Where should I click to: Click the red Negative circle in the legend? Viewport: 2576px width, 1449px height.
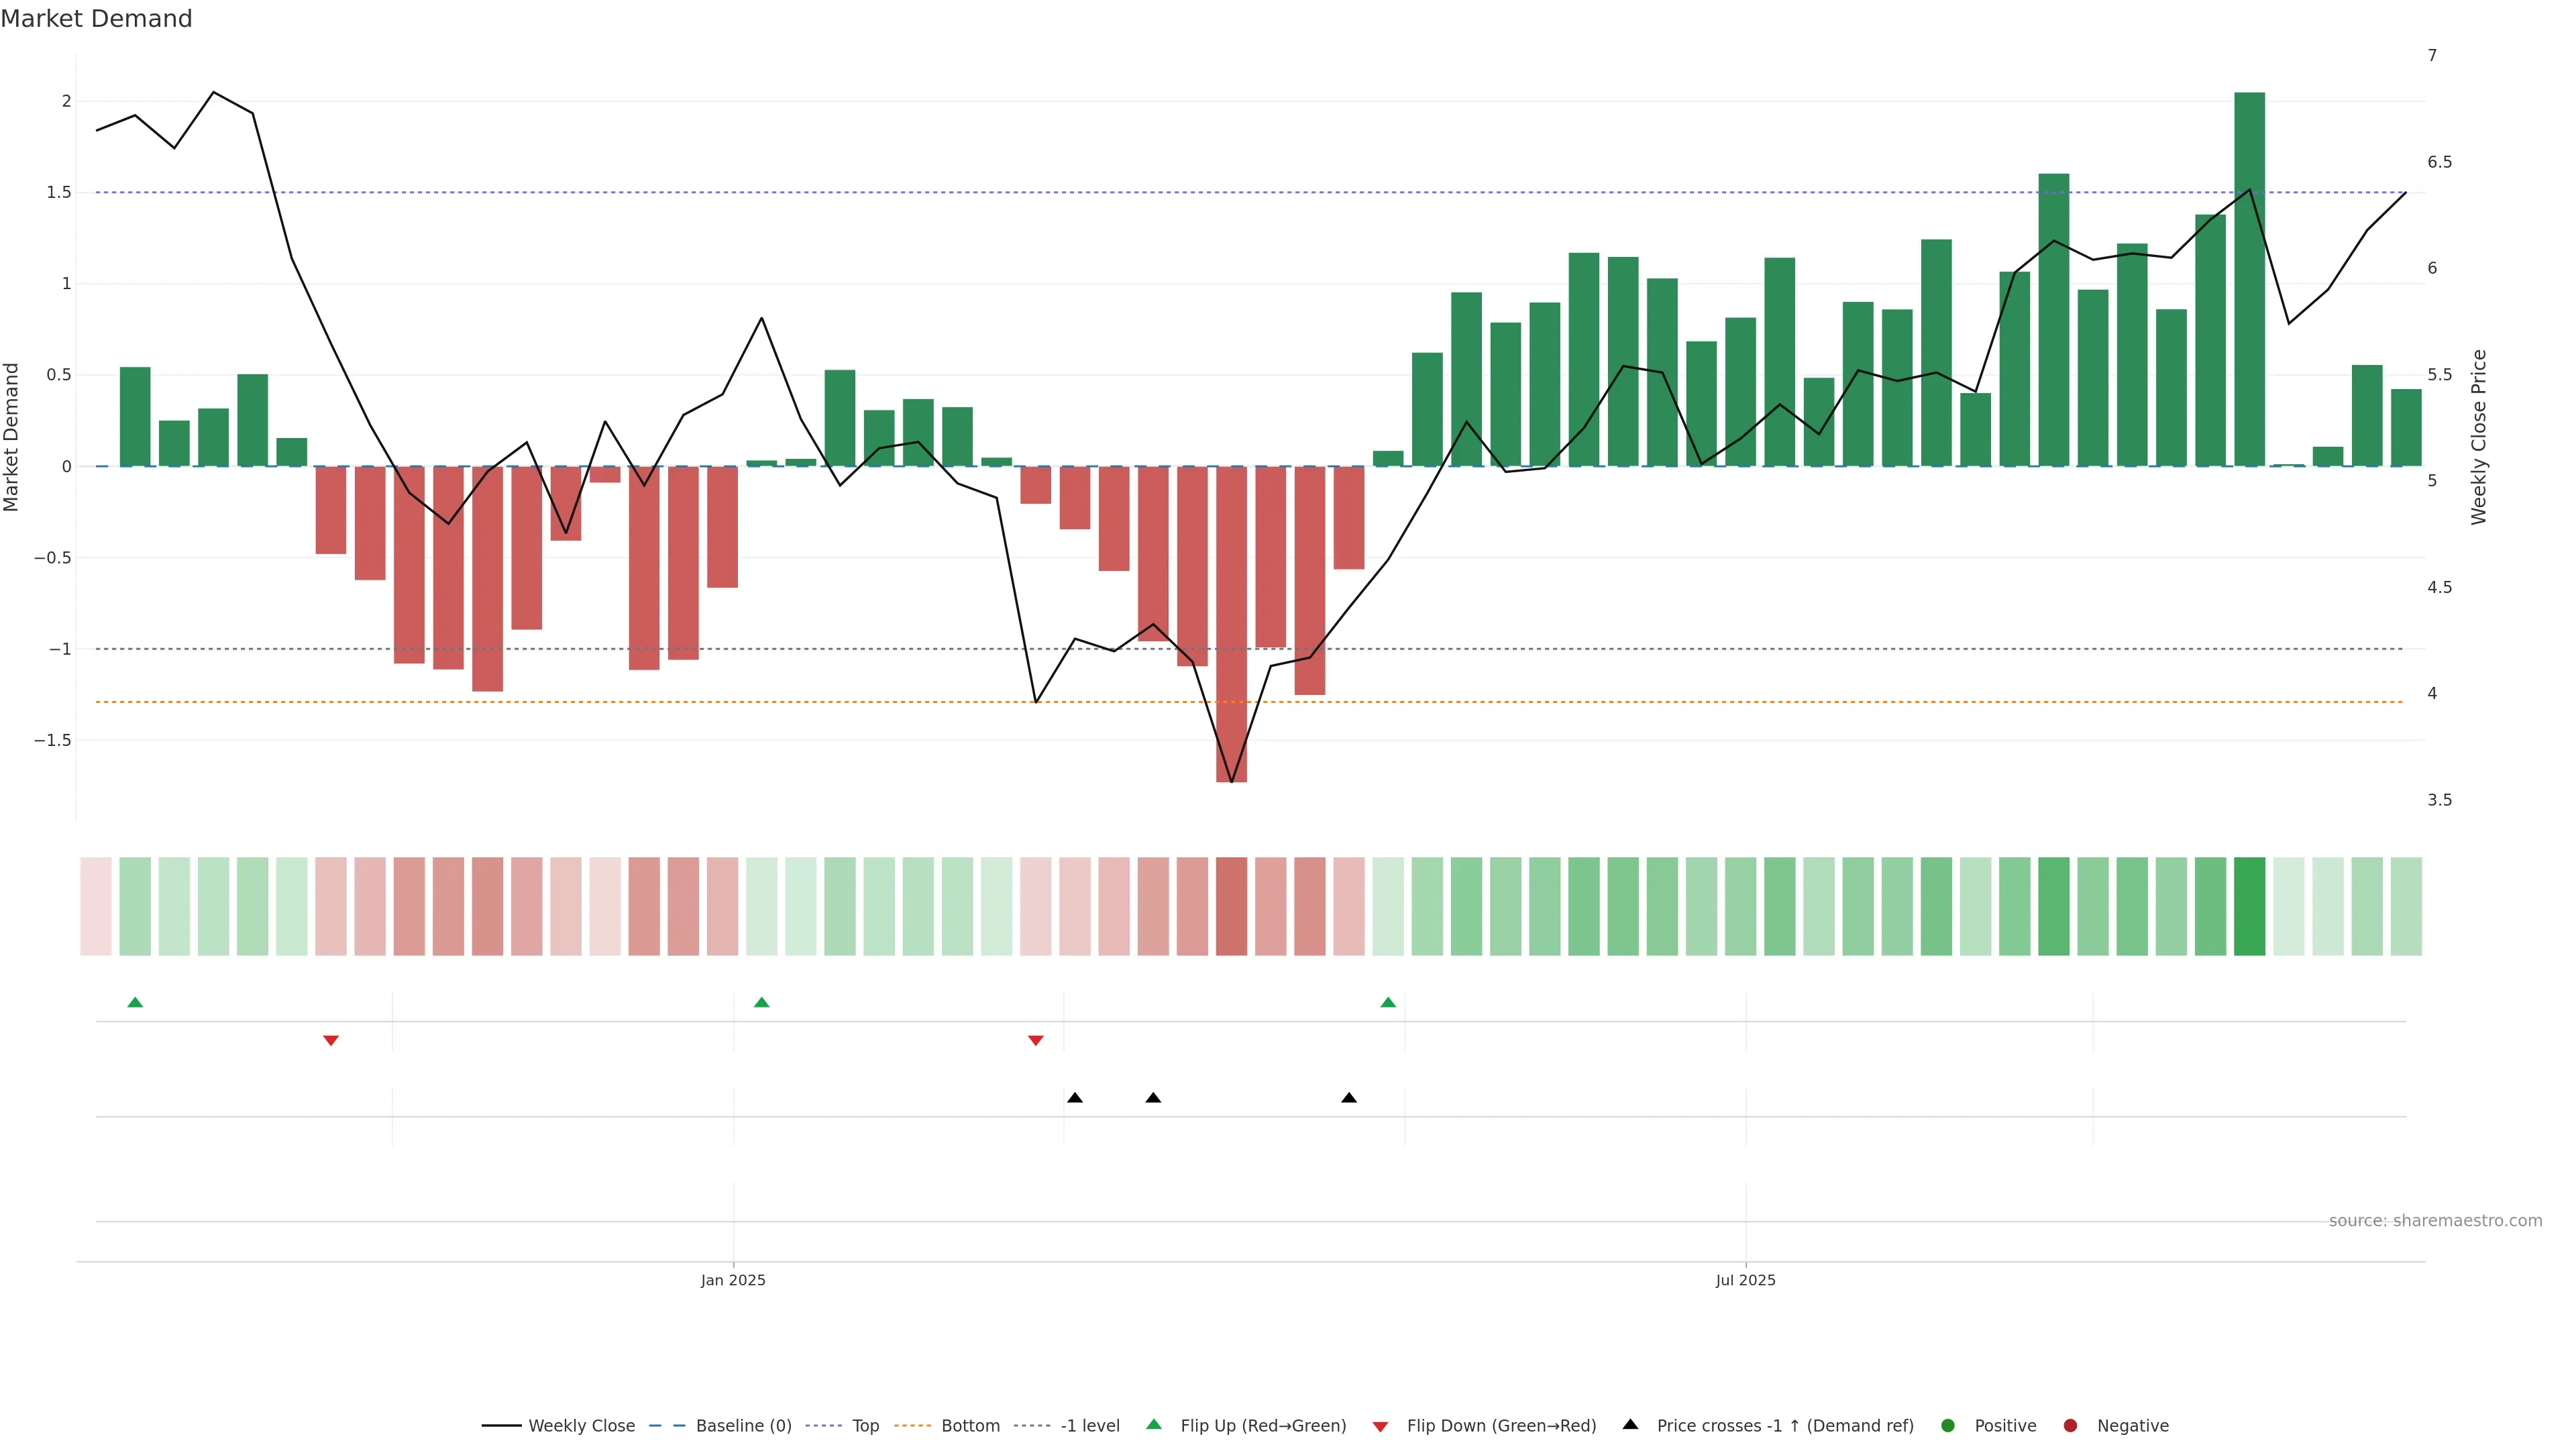tap(2070, 1425)
